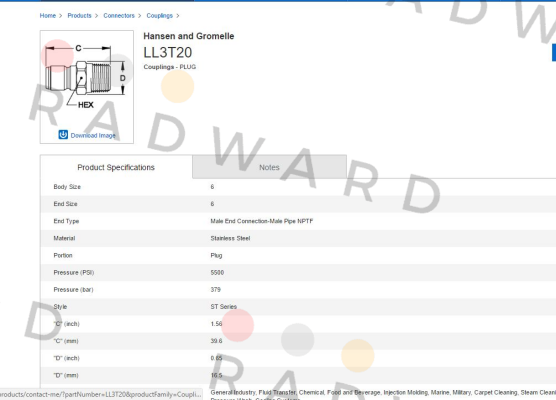Click the General Industry applications text
Image resolution: width=556 pixels, height=400 pixels.
click(383, 395)
